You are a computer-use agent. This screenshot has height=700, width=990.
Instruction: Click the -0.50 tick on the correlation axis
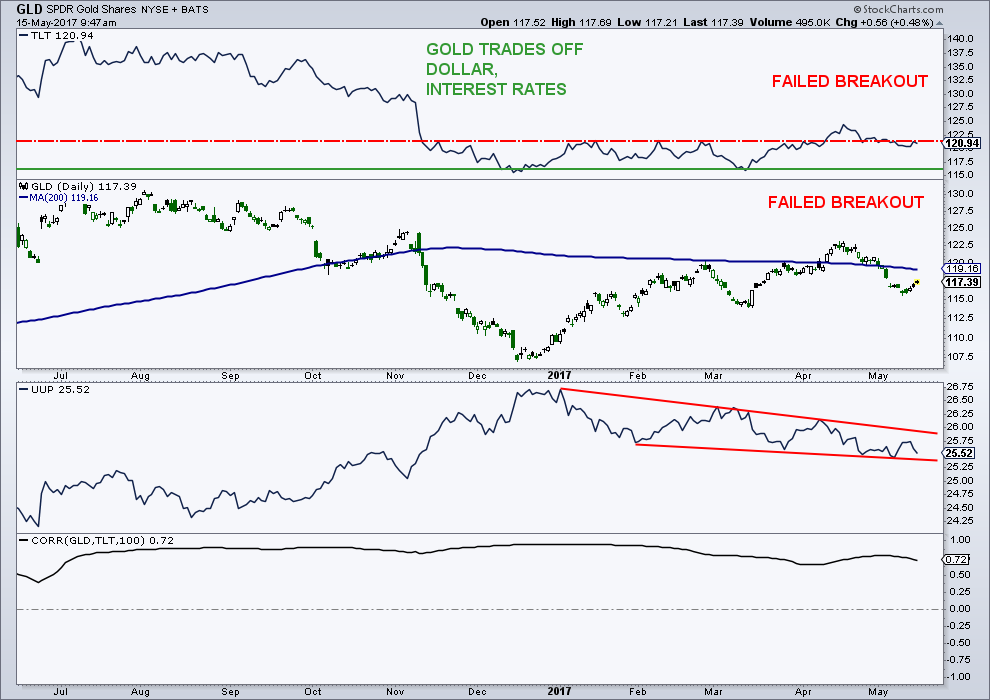point(959,643)
